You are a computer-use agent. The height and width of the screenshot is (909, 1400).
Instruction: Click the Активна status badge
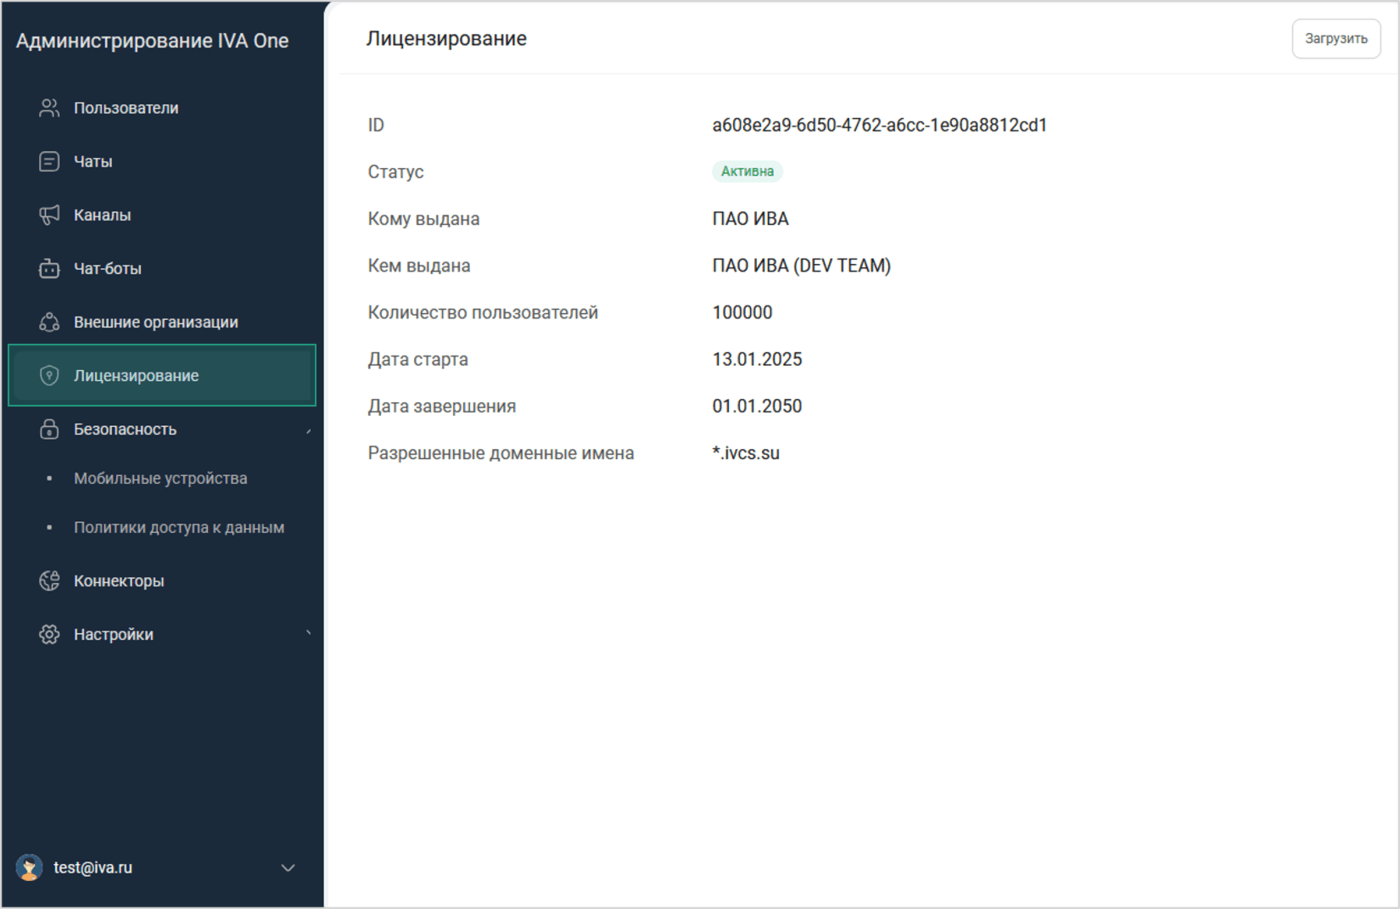pos(747,171)
